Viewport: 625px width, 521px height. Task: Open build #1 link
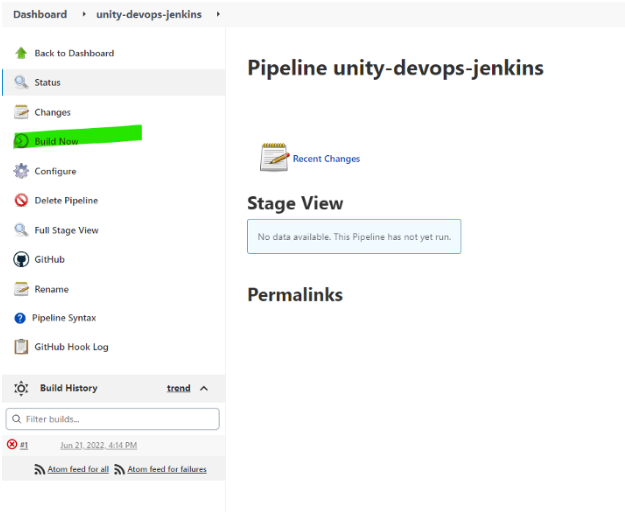pos(24,445)
